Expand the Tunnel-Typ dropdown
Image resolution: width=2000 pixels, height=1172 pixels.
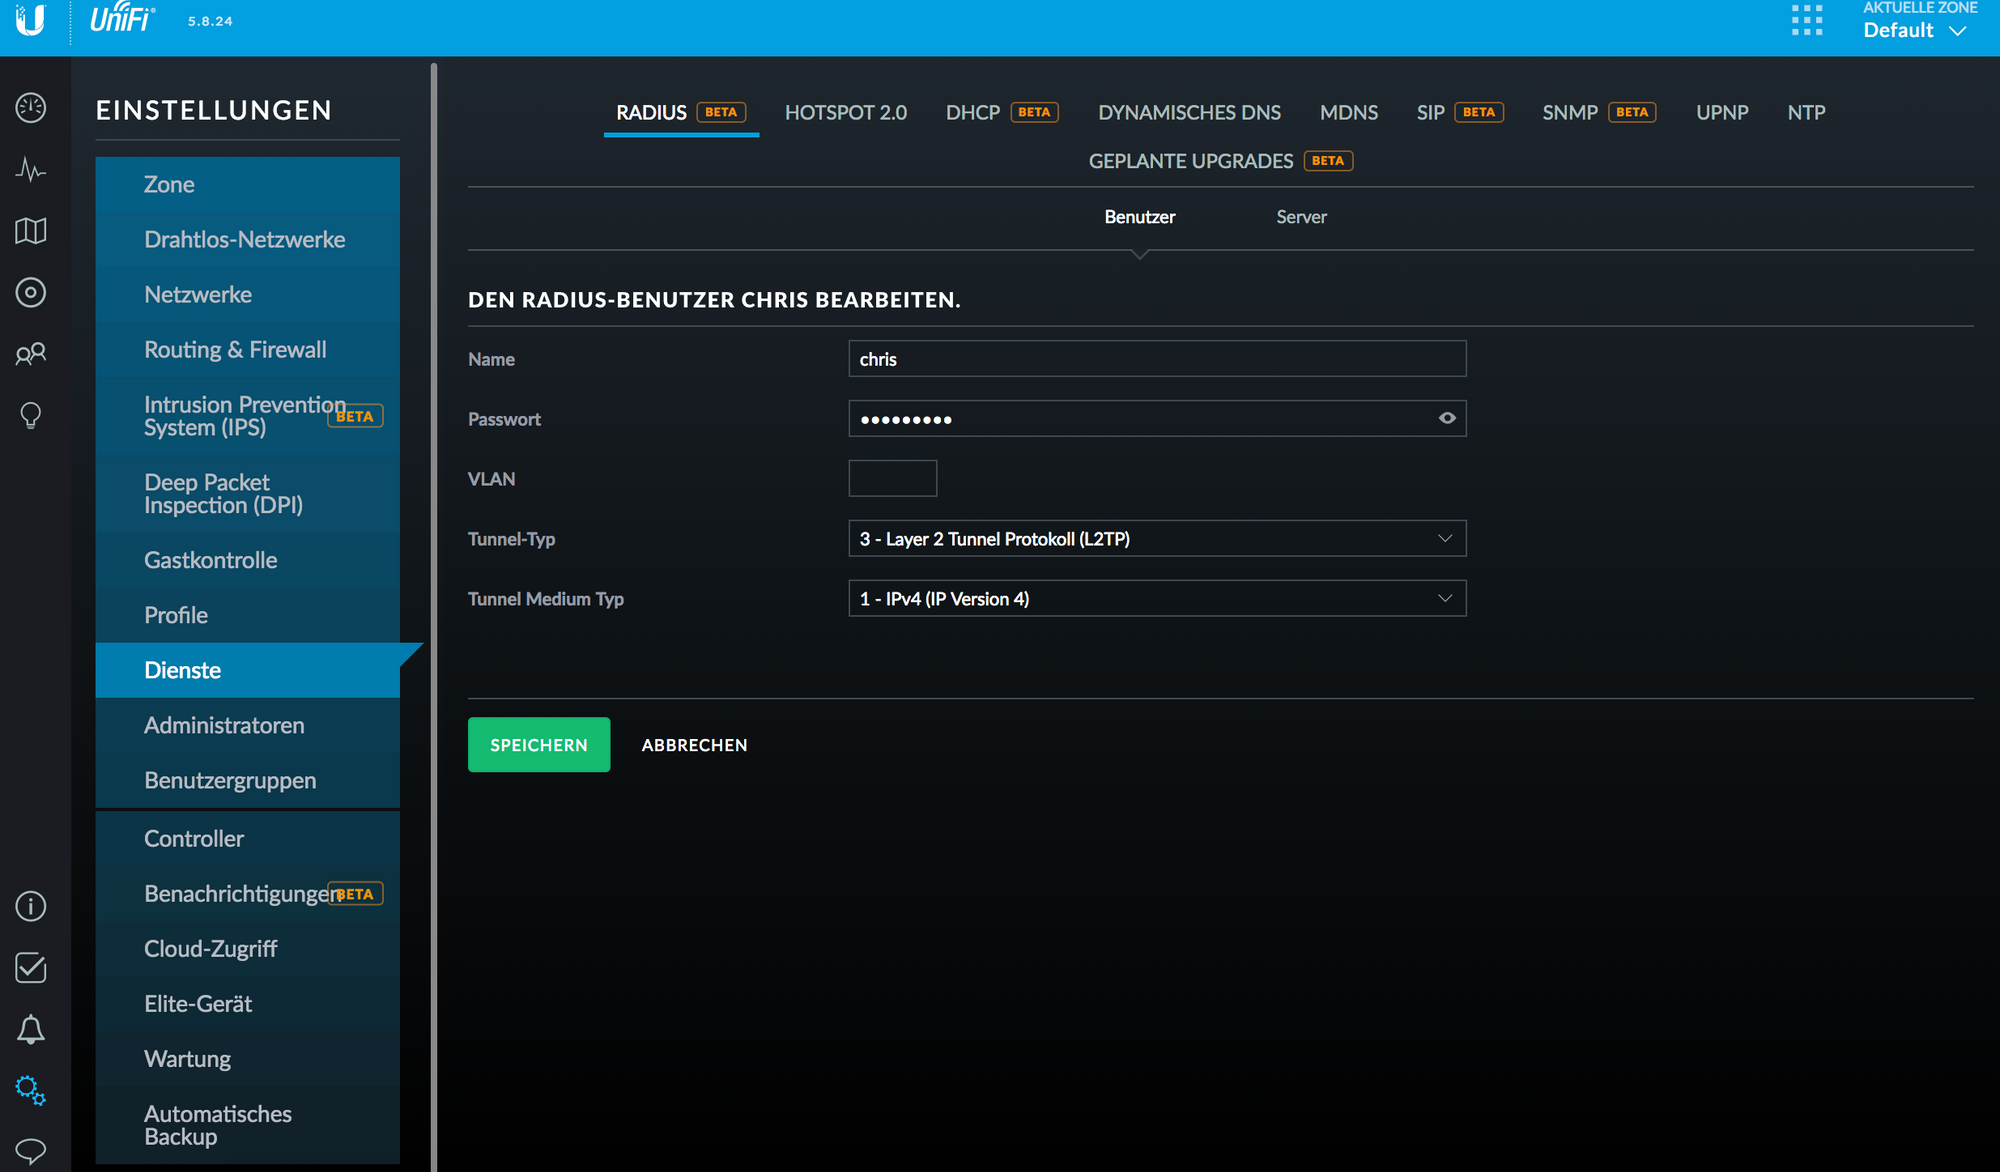tap(1156, 539)
